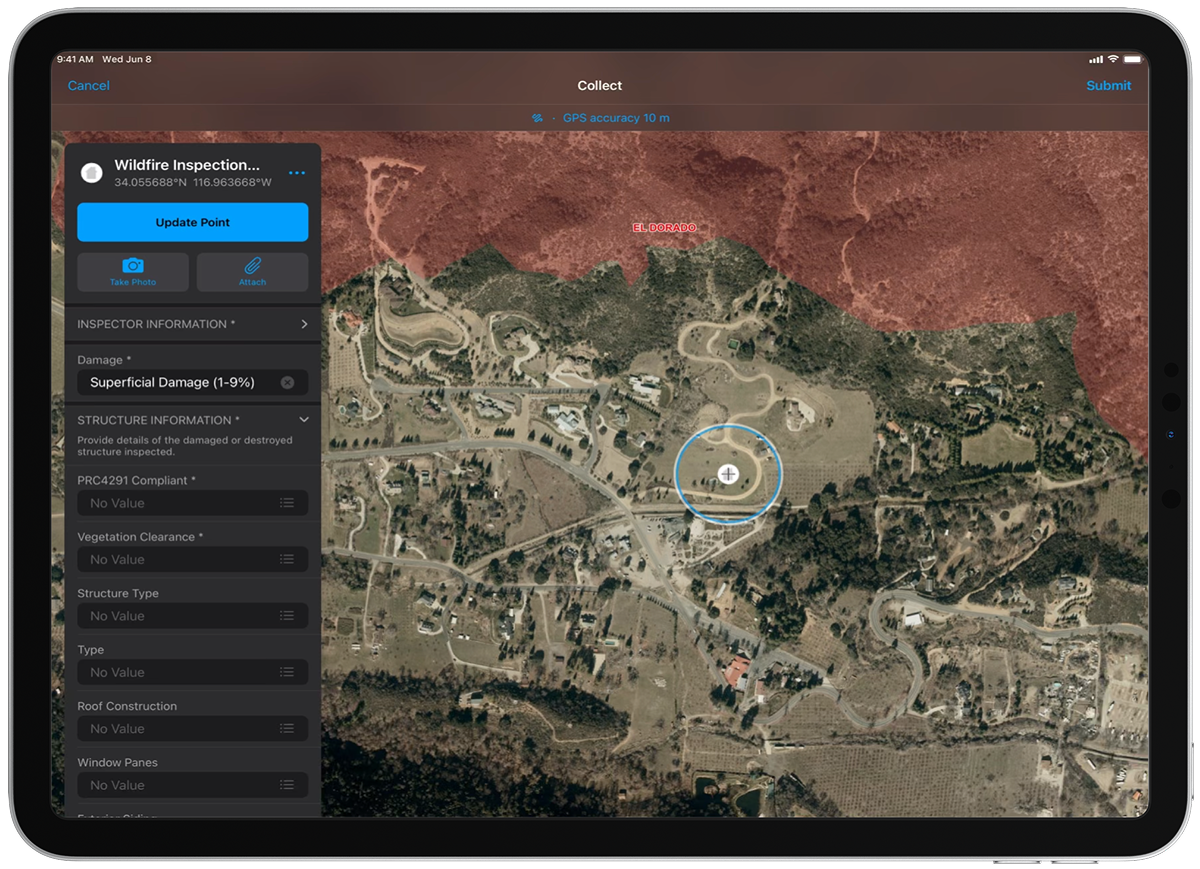Select the Wildfire Inspection structure thumbnail

click(91, 172)
